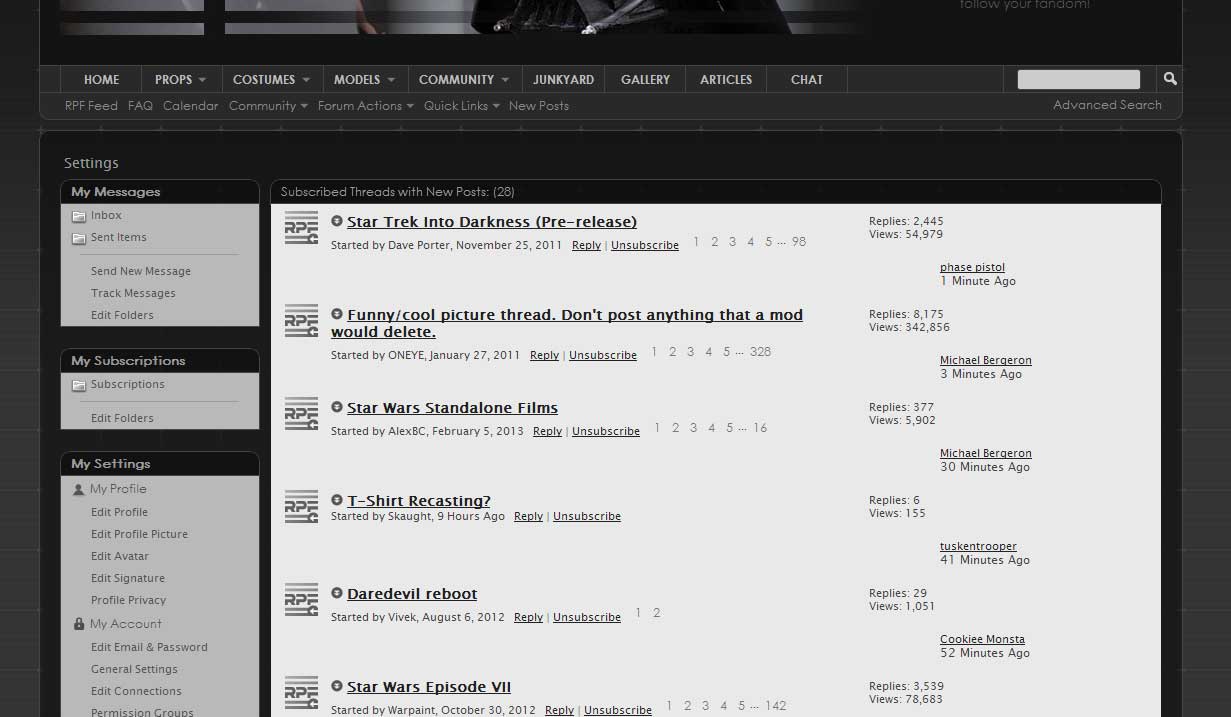The image size is (1231, 717).
Task: Go to first new post in Daredevil reboot thread
Action: tap(337, 593)
